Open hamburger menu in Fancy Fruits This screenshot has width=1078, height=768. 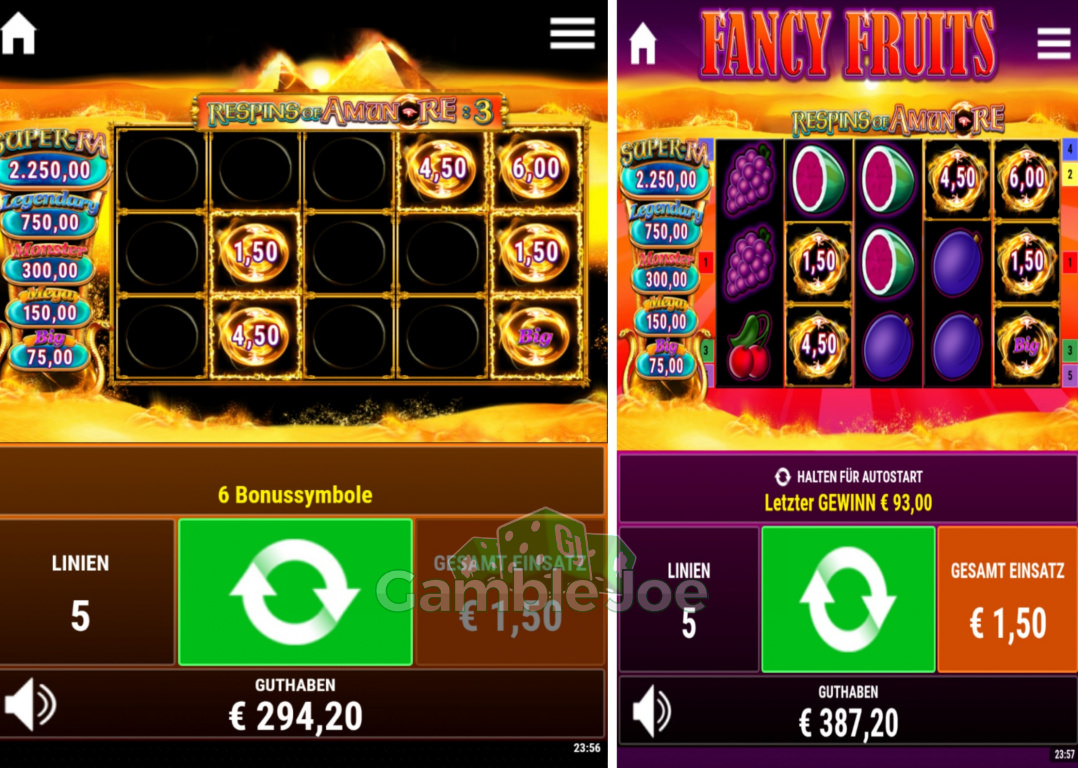click(1054, 43)
